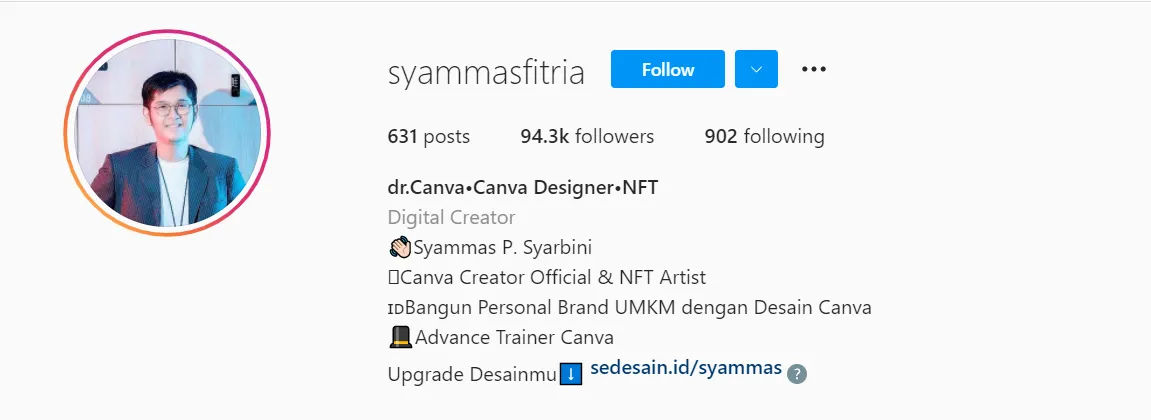Image resolution: width=1151 pixels, height=420 pixels.
Task: Click the gray question mark help icon
Action: 796,374
